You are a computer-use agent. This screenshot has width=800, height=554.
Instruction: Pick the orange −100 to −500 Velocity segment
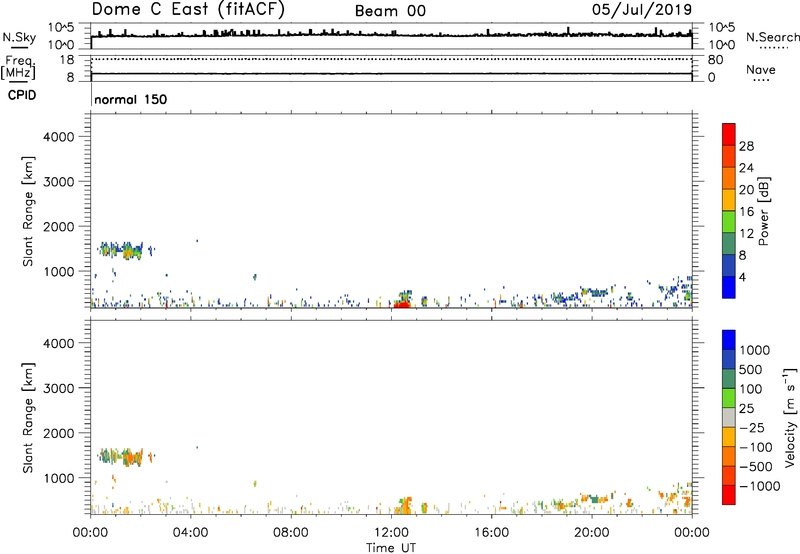[x=729, y=456]
